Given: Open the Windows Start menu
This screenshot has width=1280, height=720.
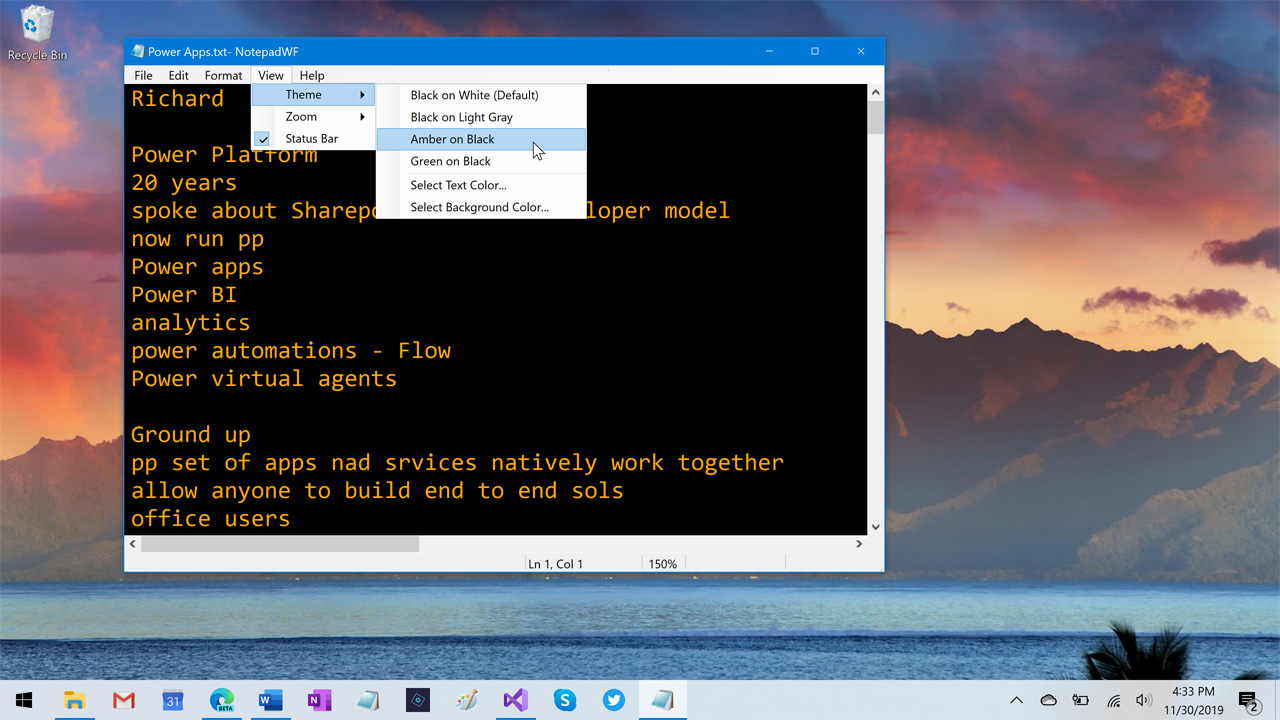Looking at the screenshot, I should click(x=24, y=700).
